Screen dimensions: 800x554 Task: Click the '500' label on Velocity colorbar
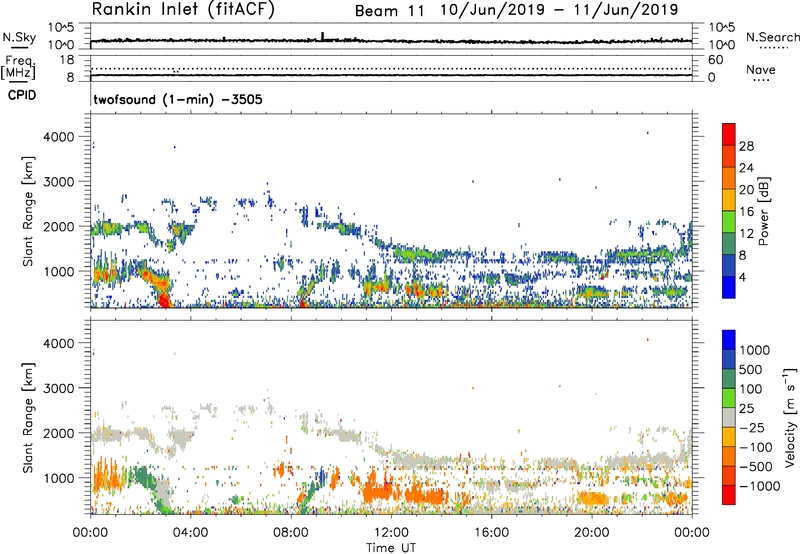click(x=750, y=370)
